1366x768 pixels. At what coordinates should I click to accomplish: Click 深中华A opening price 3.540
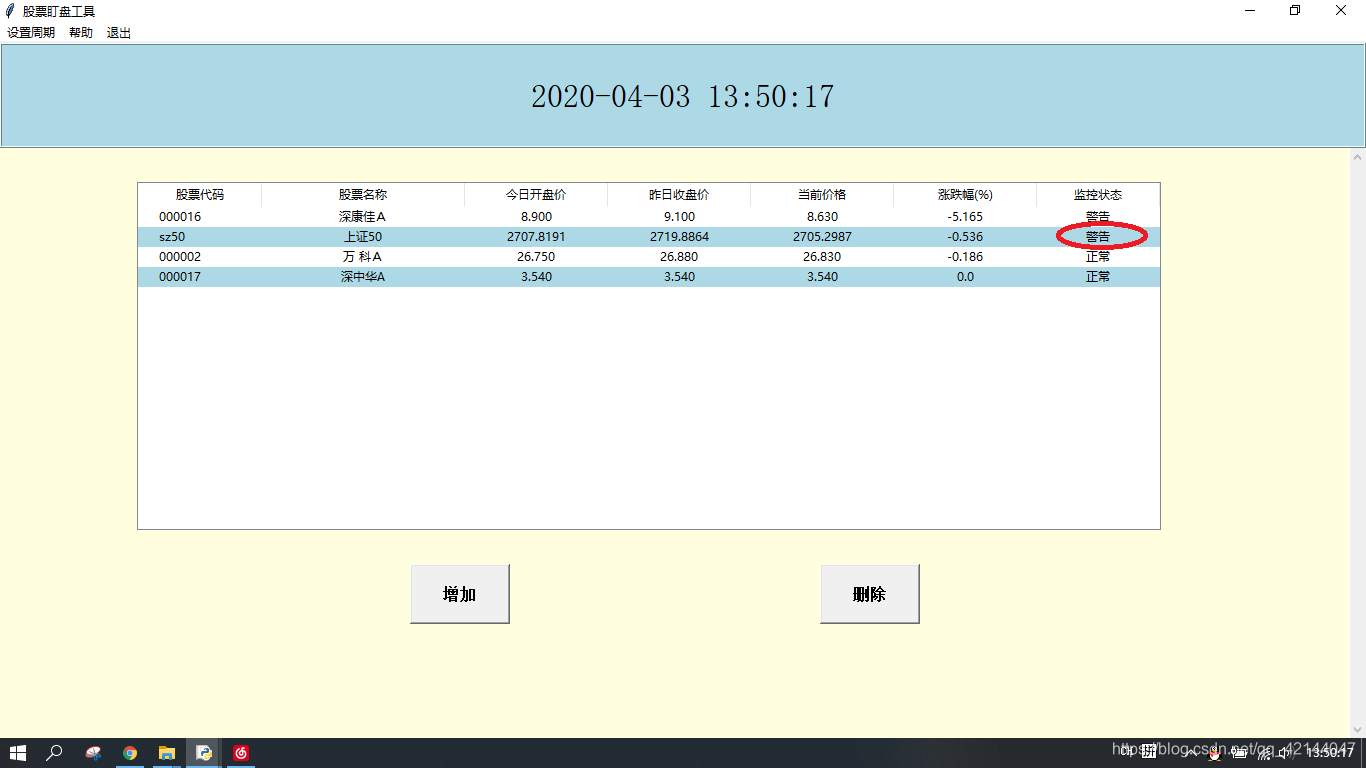pos(536,277)
